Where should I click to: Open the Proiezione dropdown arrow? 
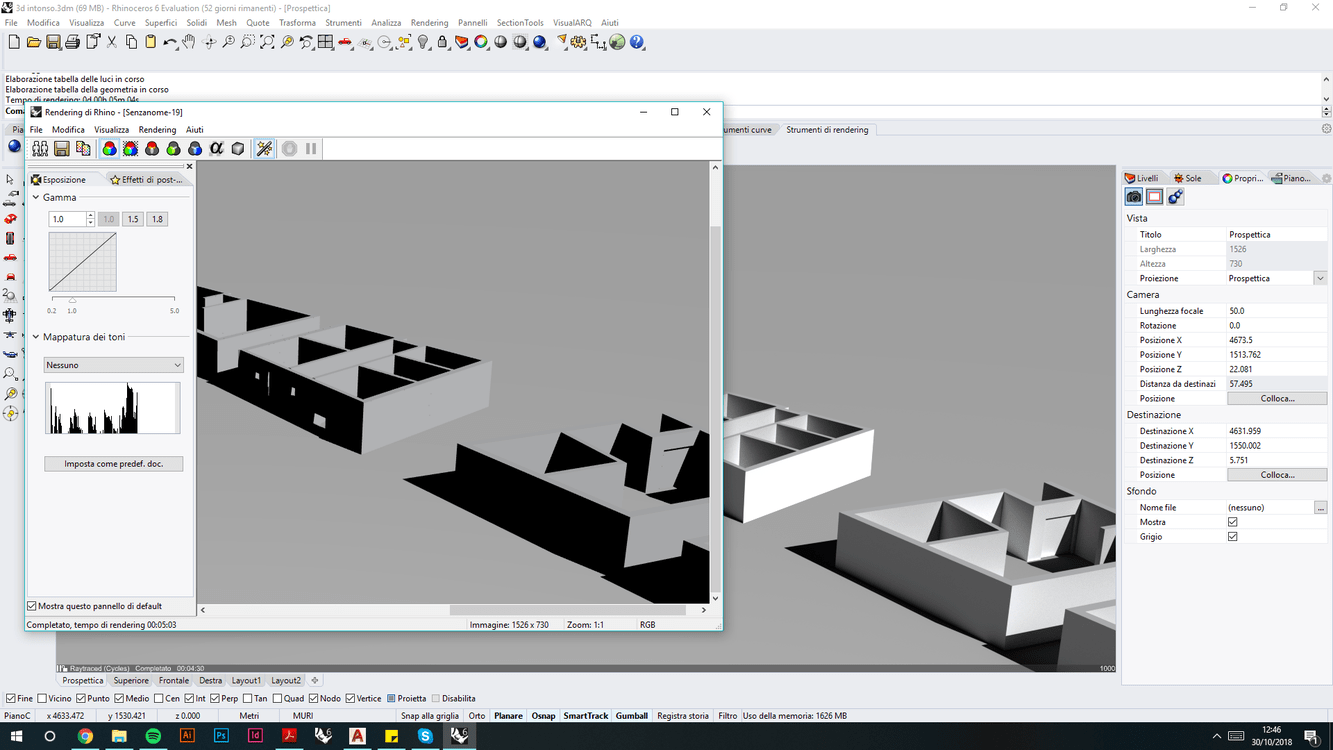(x=1320, y=279)
